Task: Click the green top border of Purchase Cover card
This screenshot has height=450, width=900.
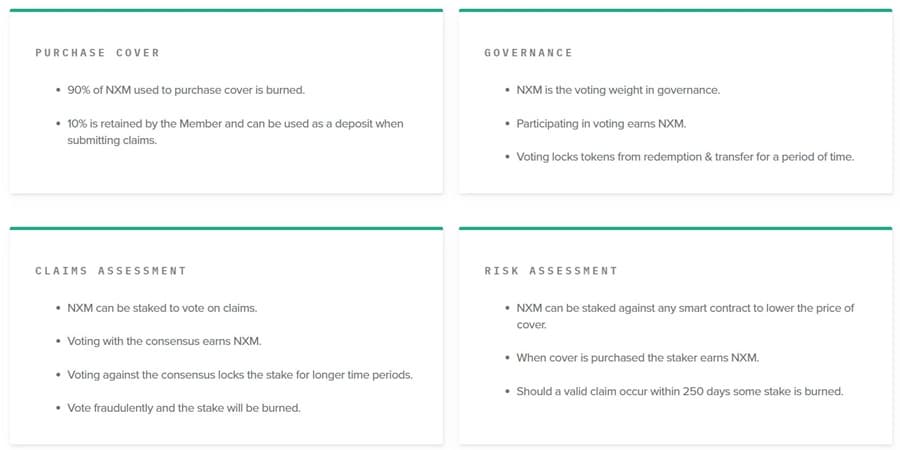Action: 226,10
